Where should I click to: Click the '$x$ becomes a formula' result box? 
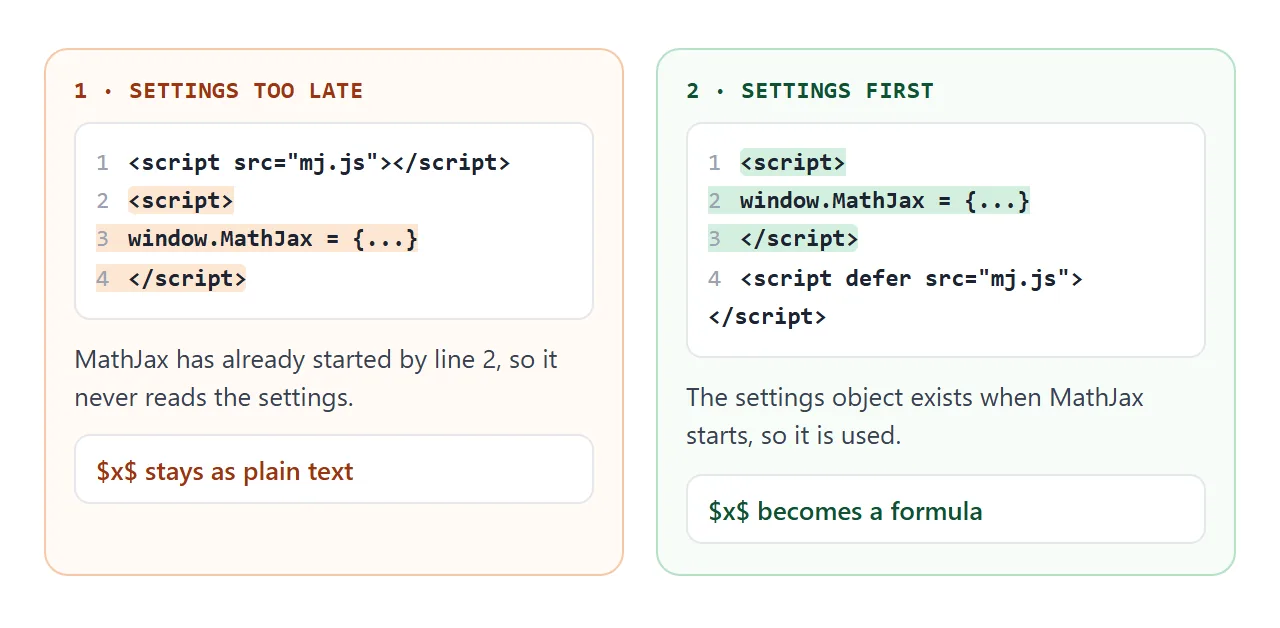click(x=946, y=509)
